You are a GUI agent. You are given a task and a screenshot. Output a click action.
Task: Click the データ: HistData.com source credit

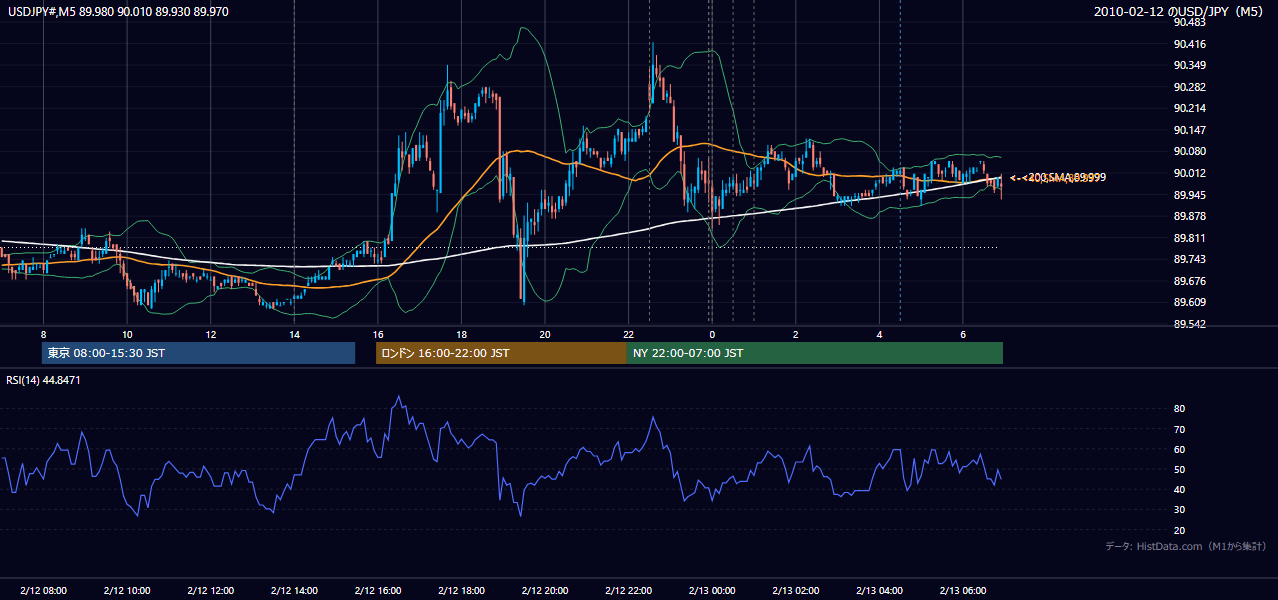tap(1186, 546)
